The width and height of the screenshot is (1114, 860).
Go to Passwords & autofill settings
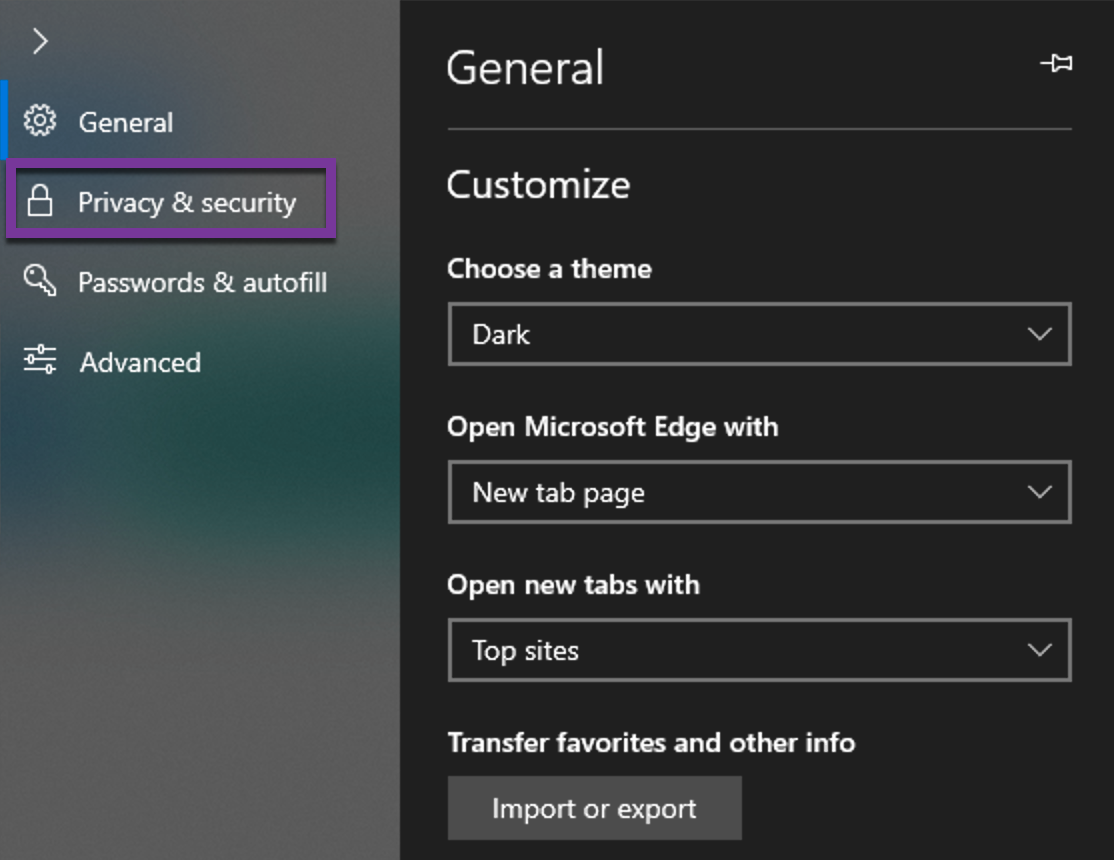[202, 282]
